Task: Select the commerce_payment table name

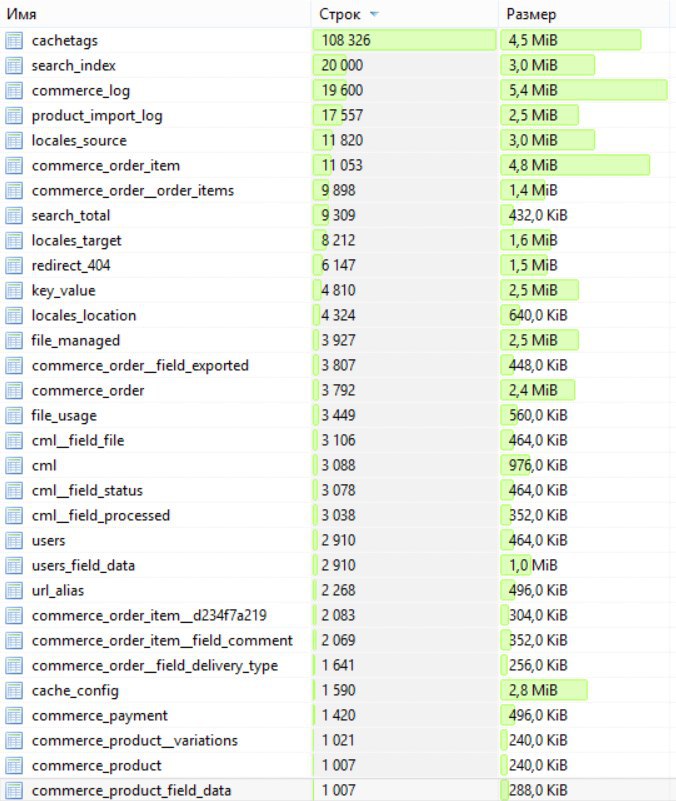Action: coord(100,716)
